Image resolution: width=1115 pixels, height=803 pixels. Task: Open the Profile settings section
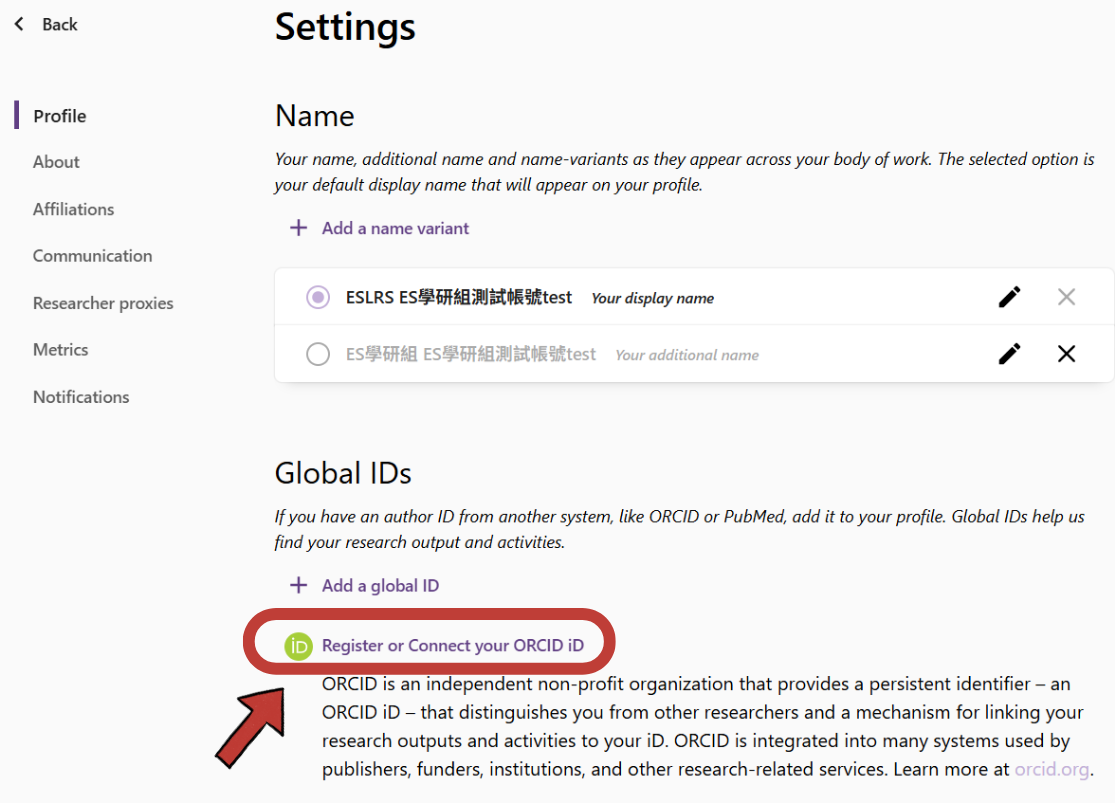coord(60,116)
